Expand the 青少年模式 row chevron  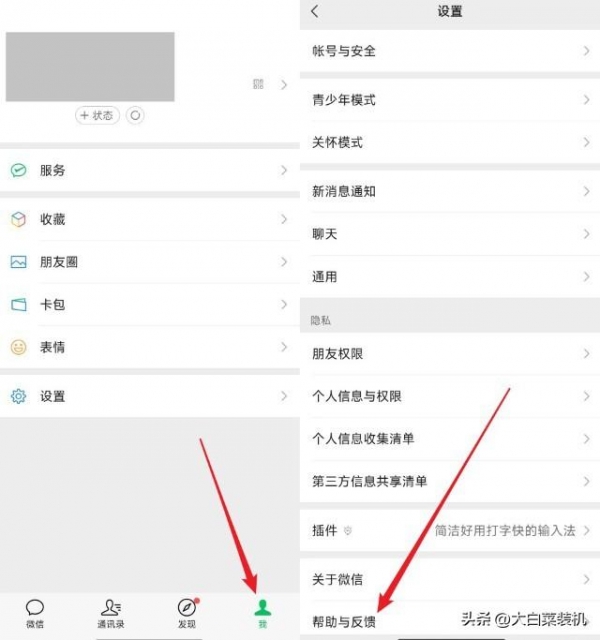coord(587,100)
